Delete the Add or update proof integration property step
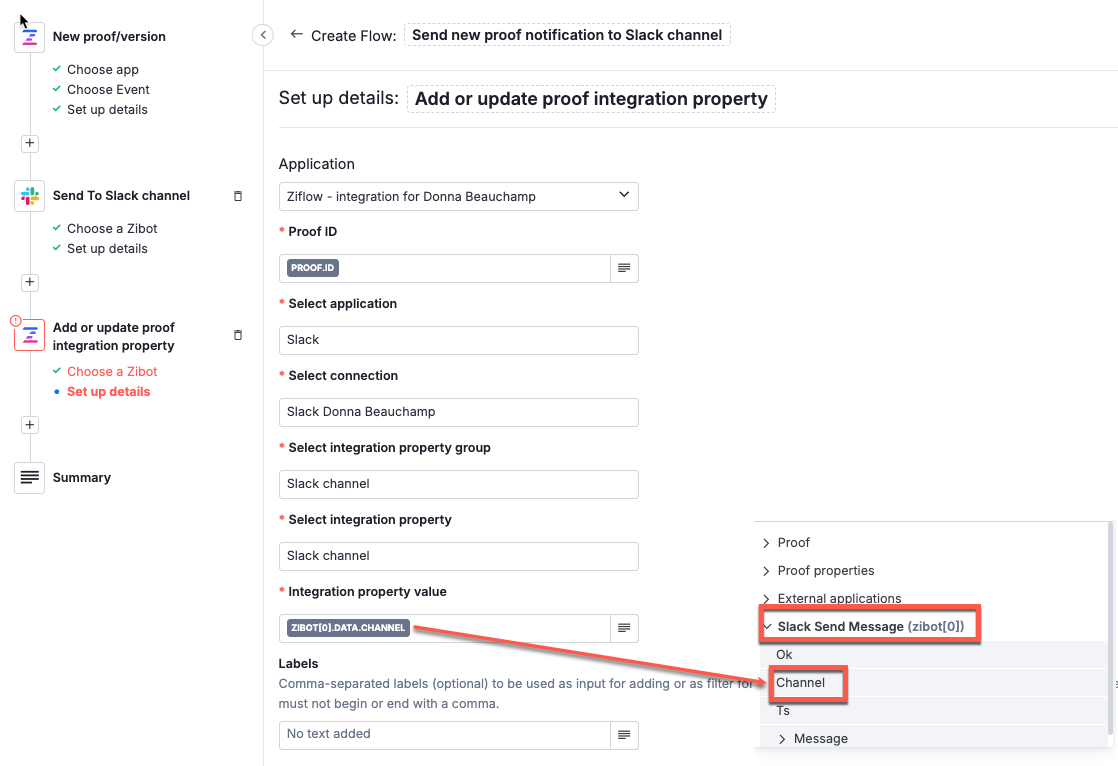The width and height of the screenshot is (1118, 766). pyautogui.click(x=238, y=336)
